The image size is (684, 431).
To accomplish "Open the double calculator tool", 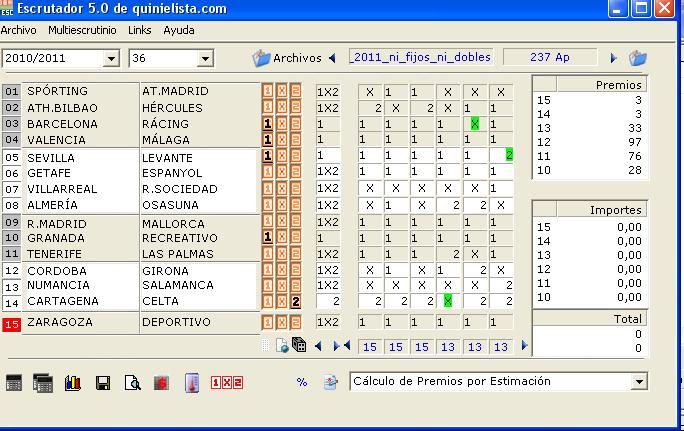I will [x=43, y=383].
